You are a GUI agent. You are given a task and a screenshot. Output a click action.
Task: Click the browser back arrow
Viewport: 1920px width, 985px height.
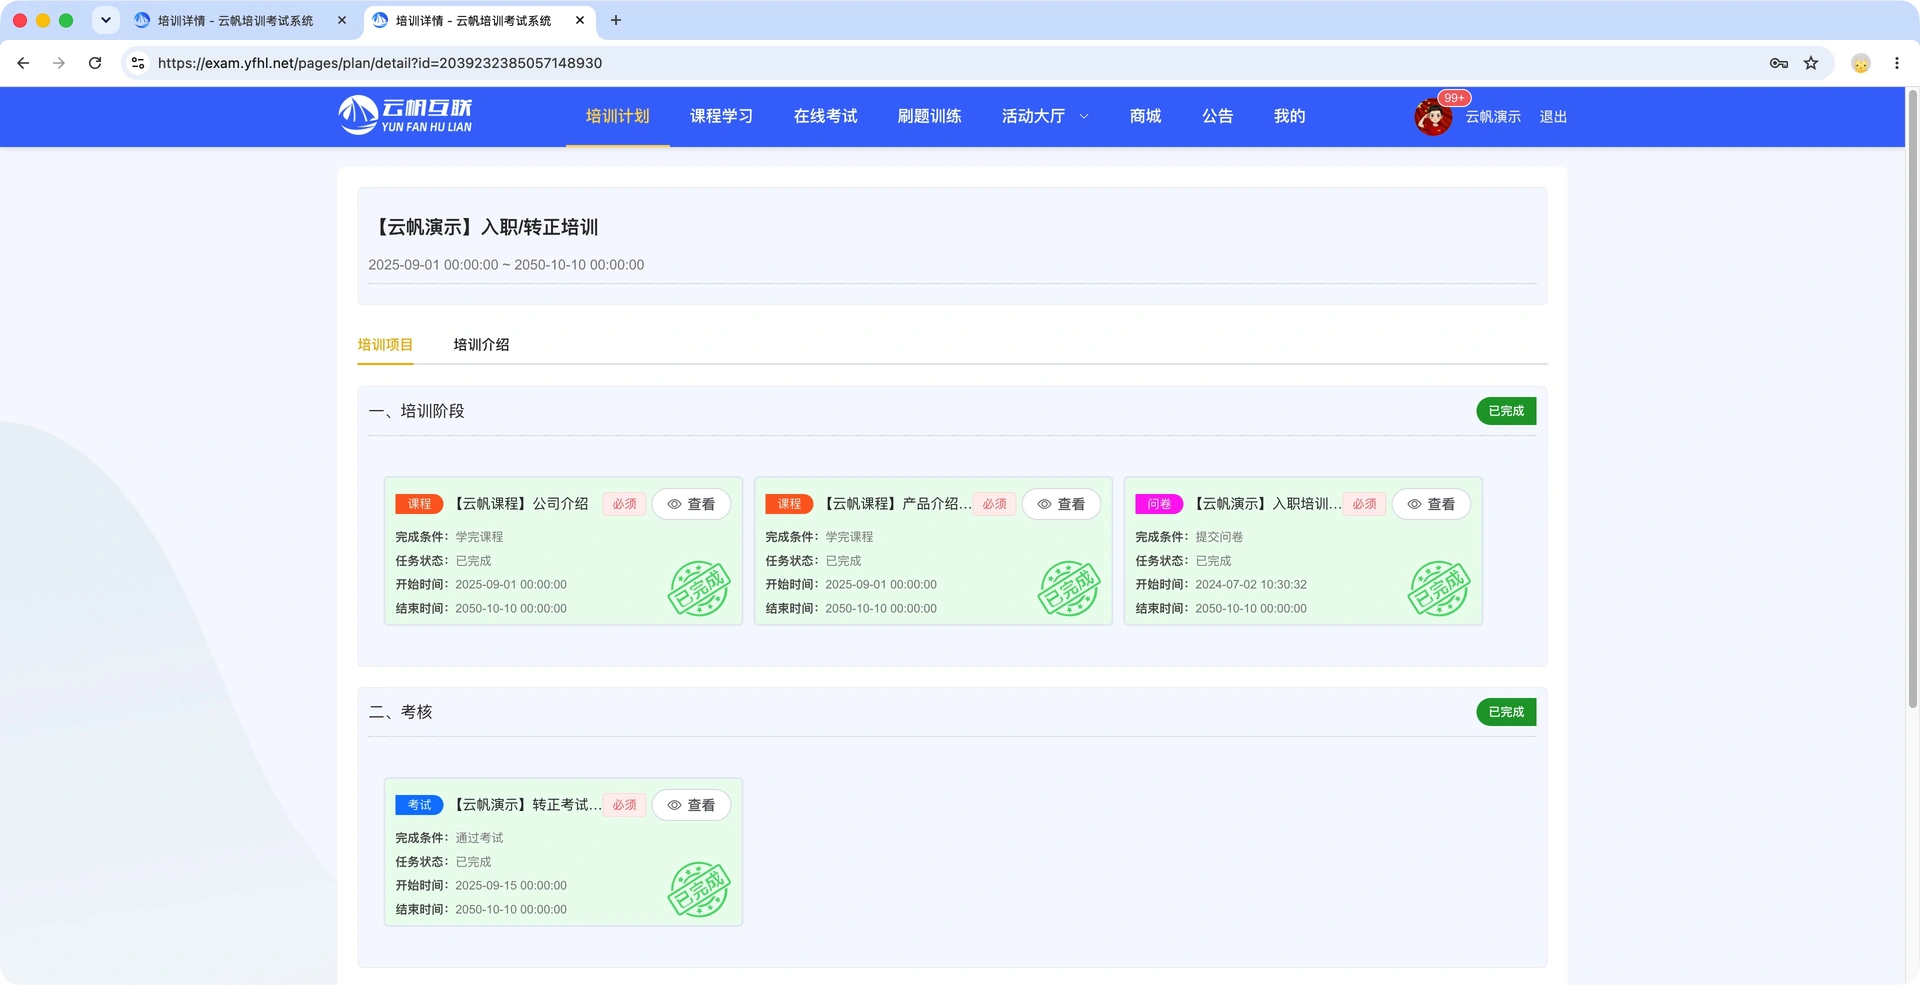point(23,63)
